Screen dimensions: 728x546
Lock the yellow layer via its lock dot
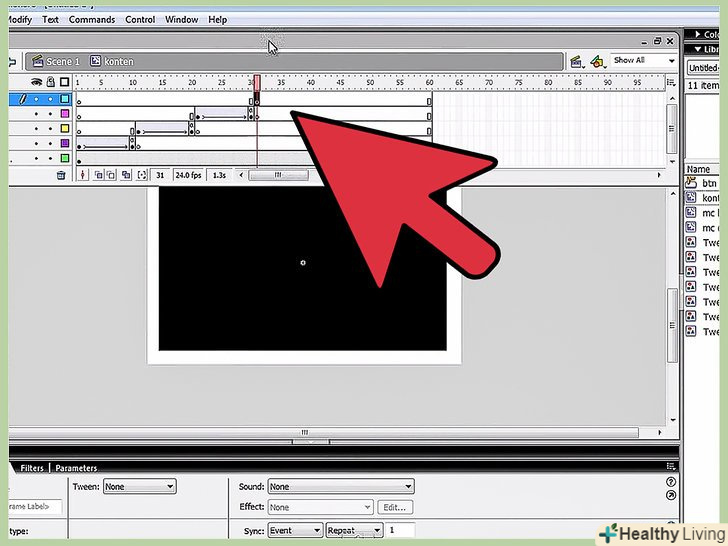(50, 129)
